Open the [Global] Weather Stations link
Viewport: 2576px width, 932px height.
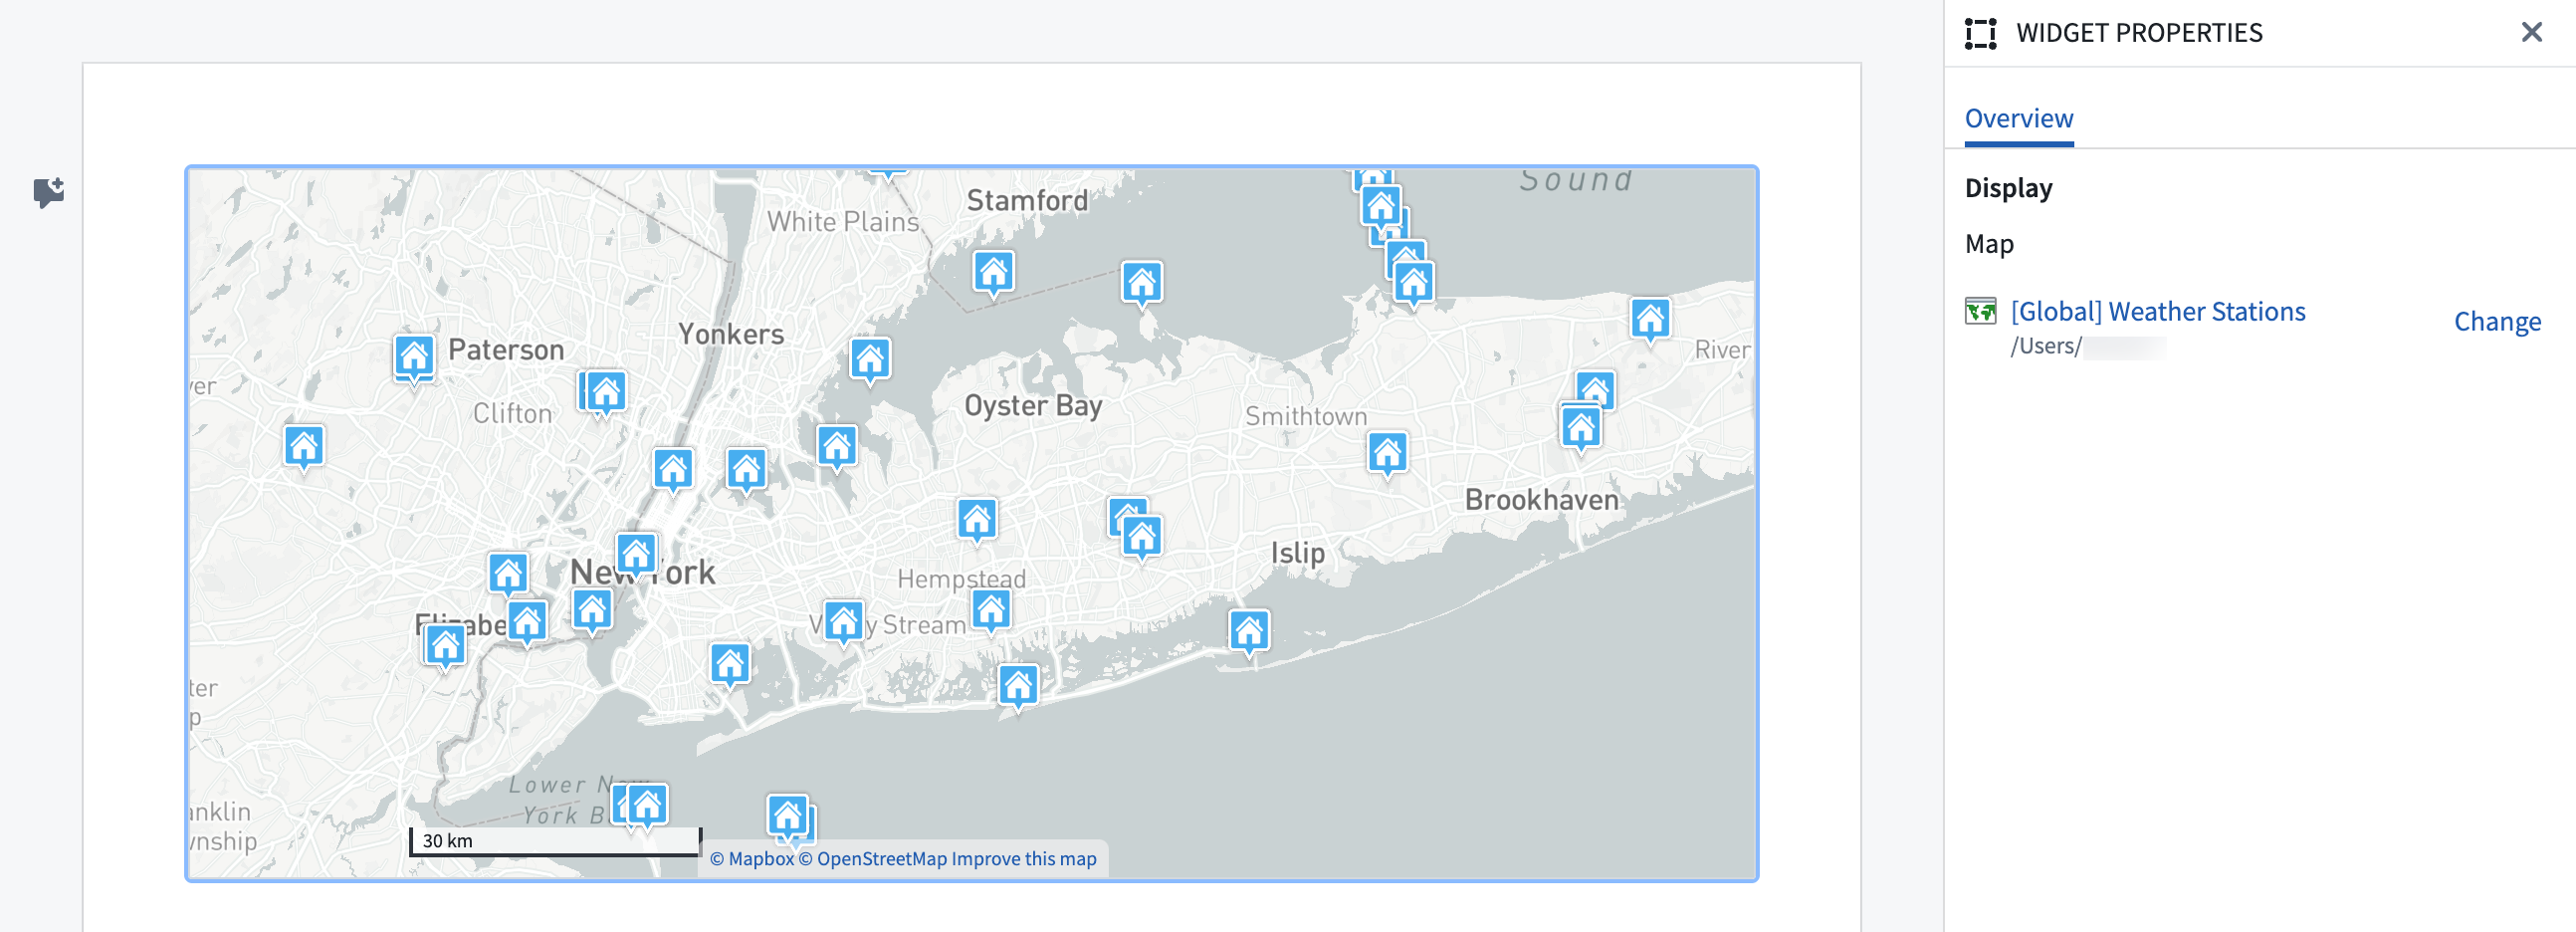(x=2157, y=311)
